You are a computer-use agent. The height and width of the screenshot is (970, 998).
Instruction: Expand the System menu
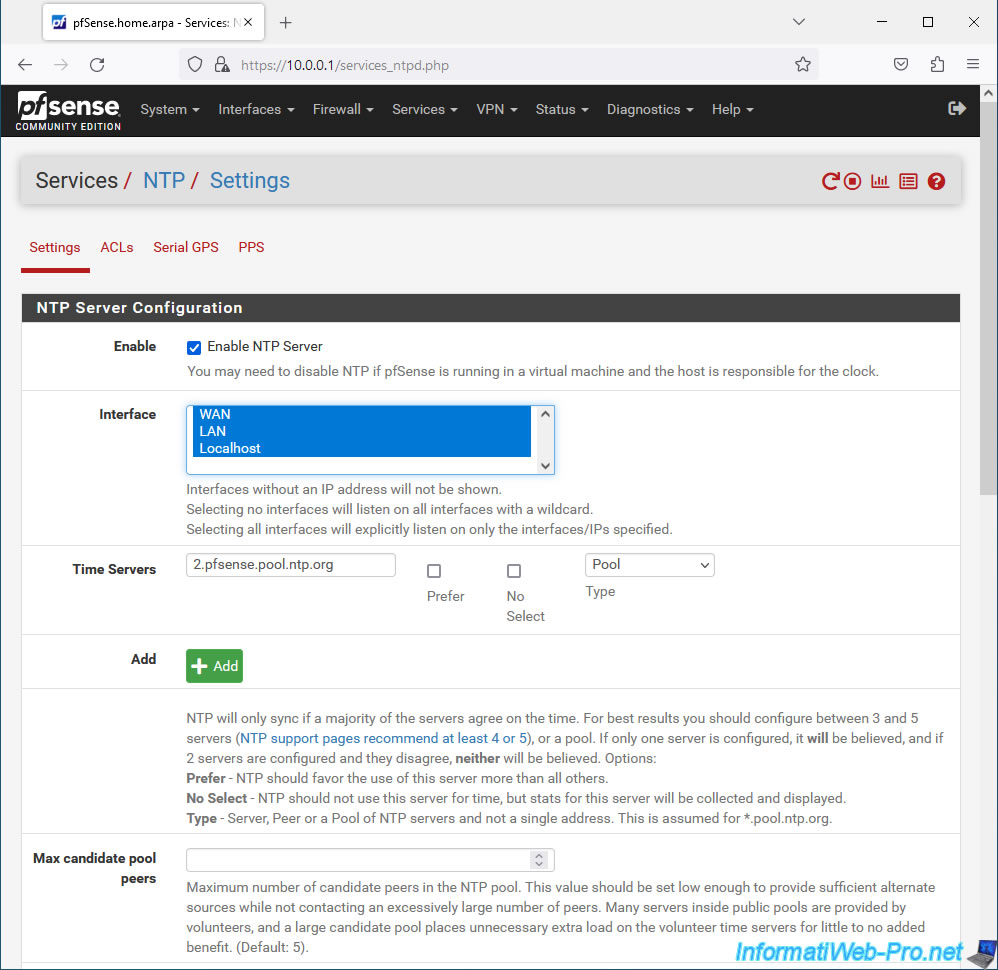[x=170, y=109]
